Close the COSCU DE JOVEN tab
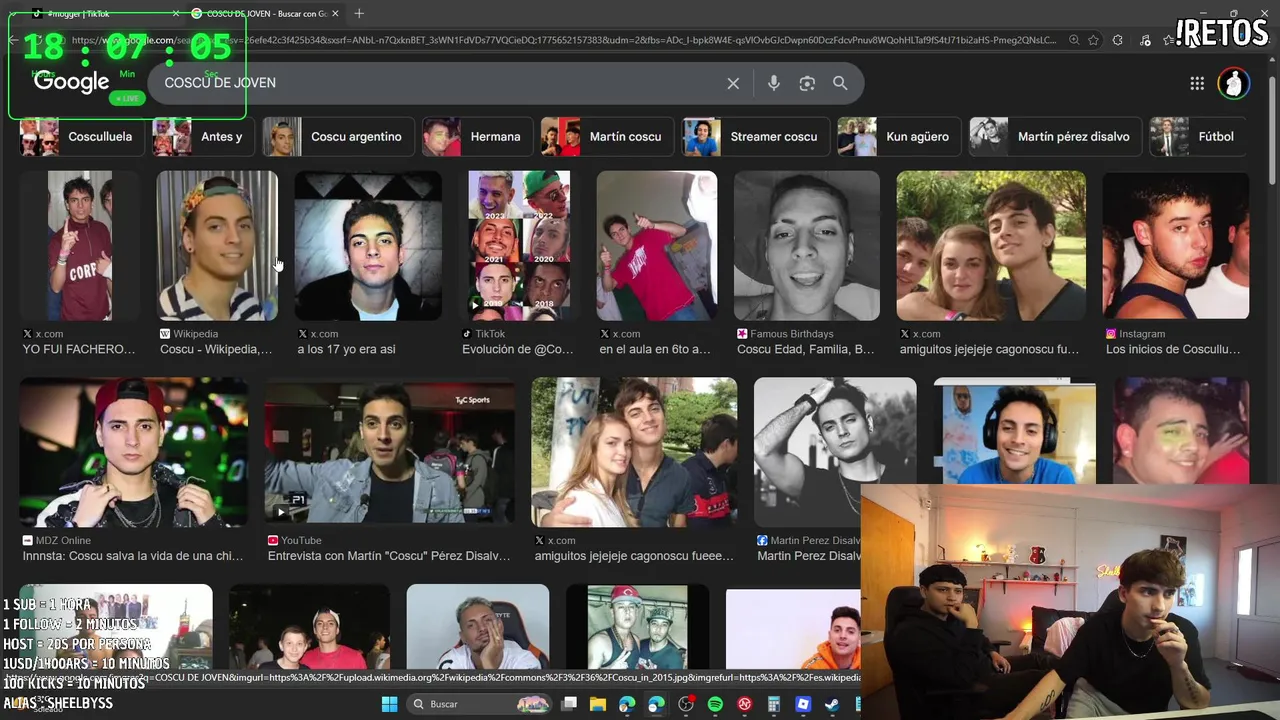Viewport: 1280px width, 720px height. click(335, 13)
